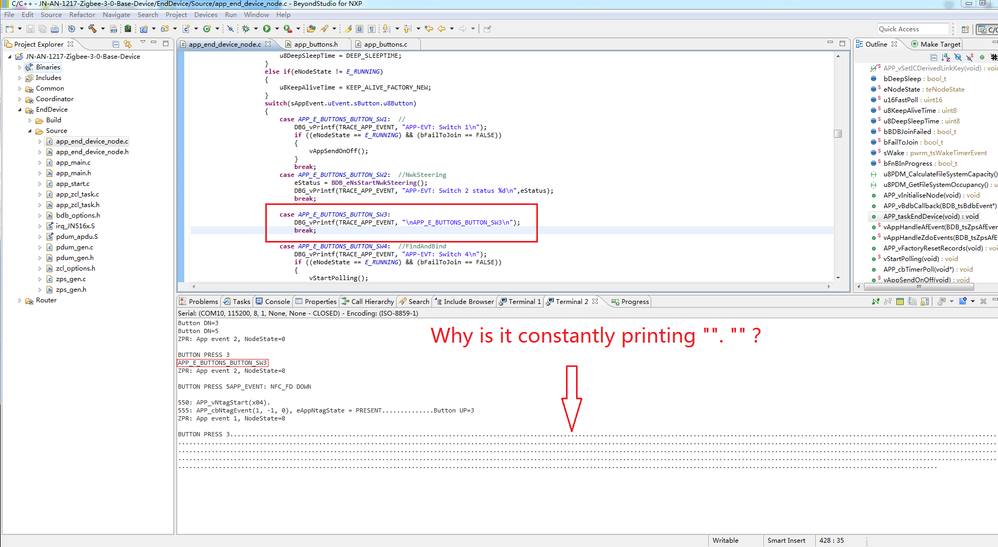
Task: Switch to app_buttons.c editor tab
Action: [385, 45]
